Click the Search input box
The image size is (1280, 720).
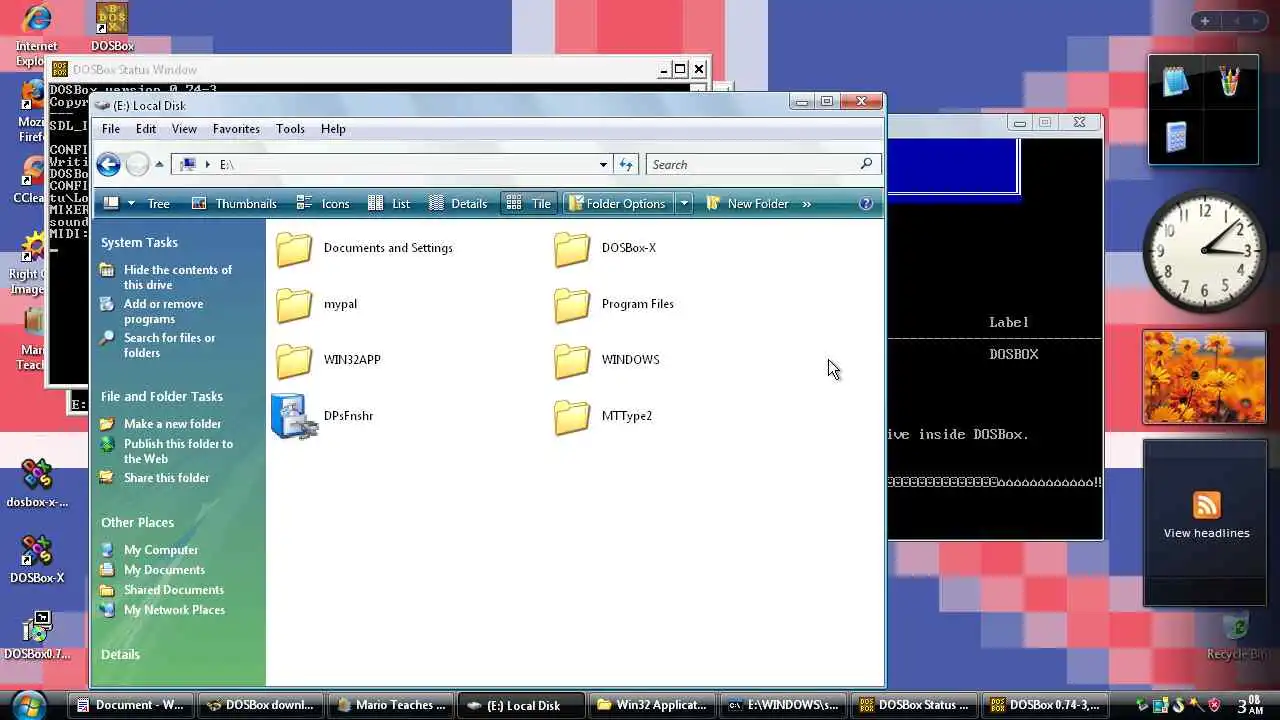click(x=751, y=164)
